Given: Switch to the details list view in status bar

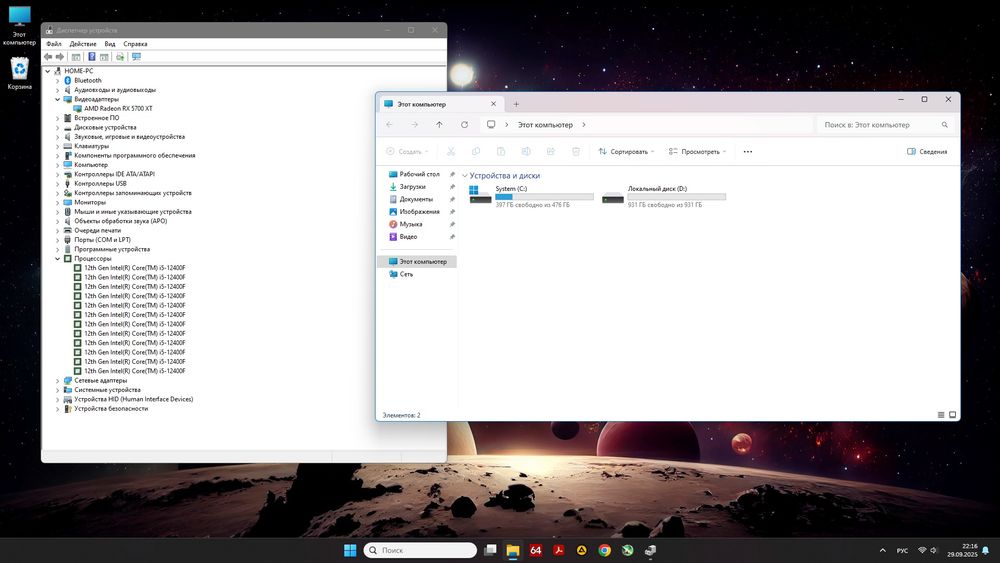Looking at the screenshot, I should point(941,415).
